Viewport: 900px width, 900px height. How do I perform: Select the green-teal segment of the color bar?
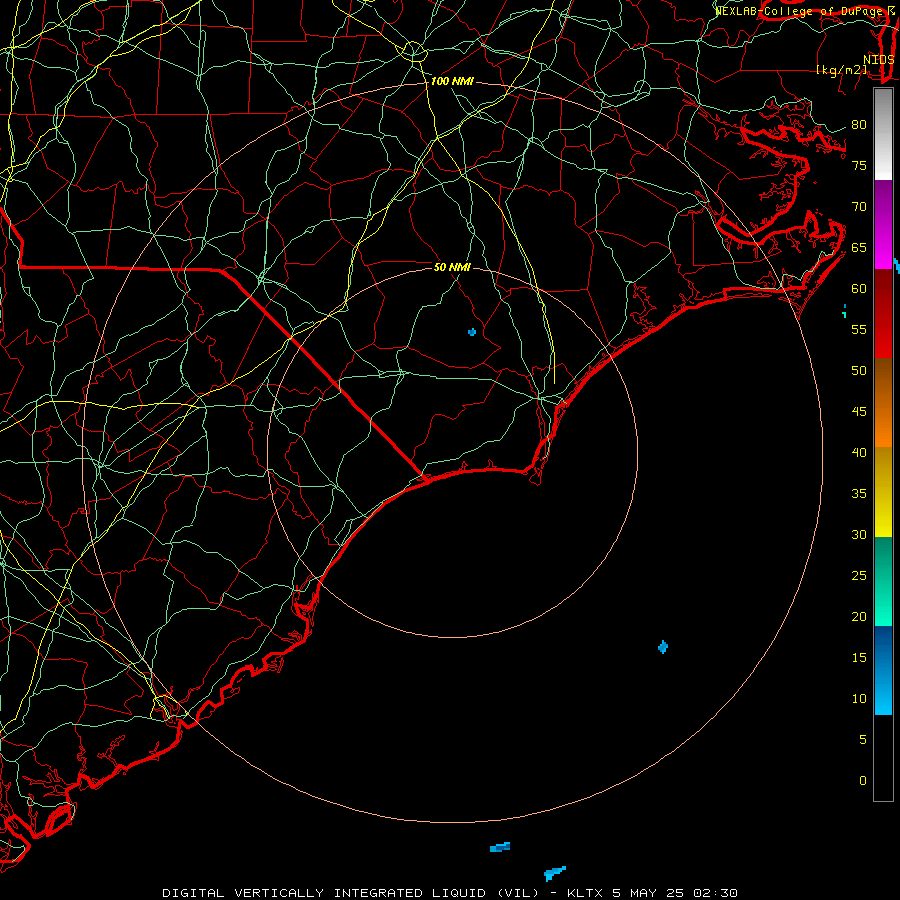pyautogui.click(x=883, y=581)
